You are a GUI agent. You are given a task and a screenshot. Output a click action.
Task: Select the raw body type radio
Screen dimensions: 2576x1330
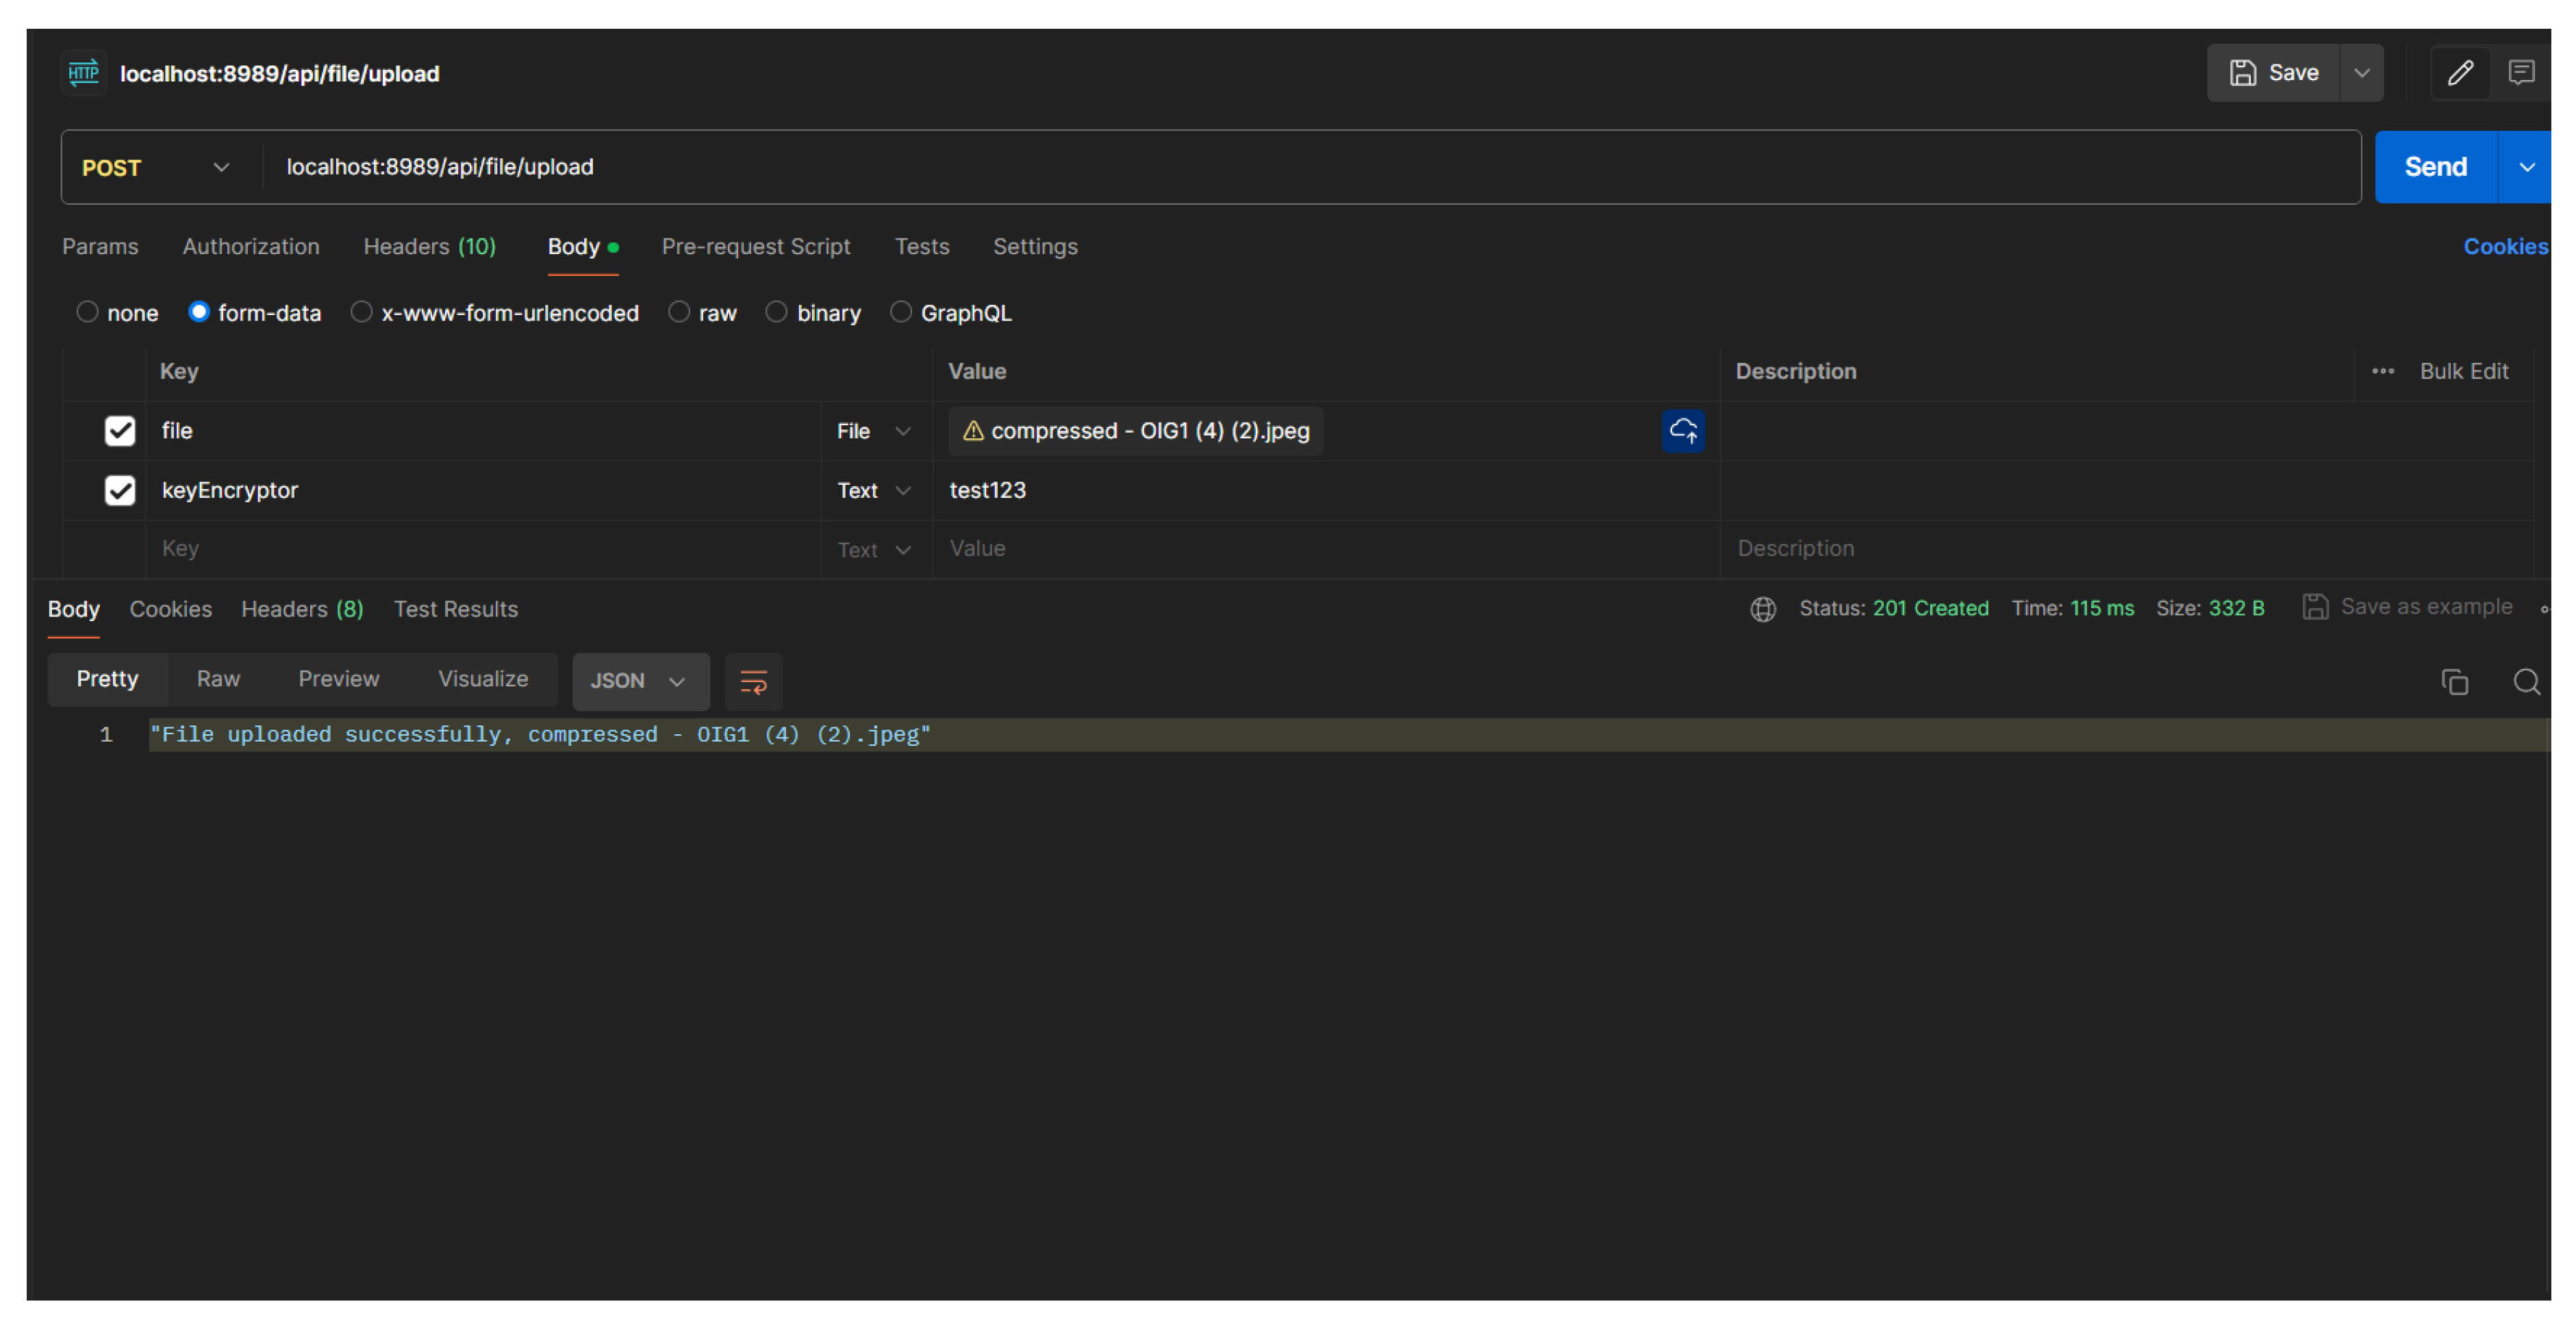679,312
